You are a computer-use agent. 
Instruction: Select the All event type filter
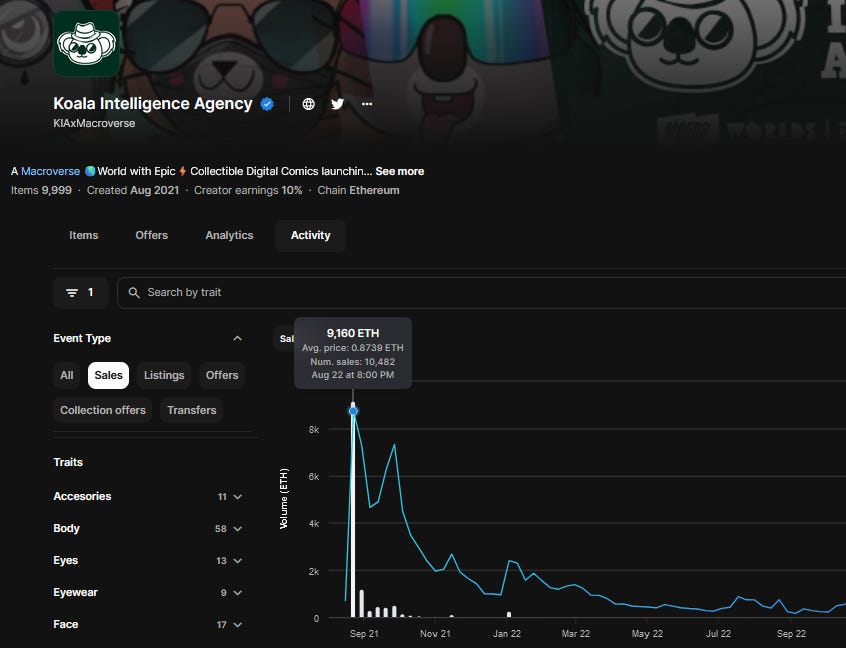(x=67, y=375)
